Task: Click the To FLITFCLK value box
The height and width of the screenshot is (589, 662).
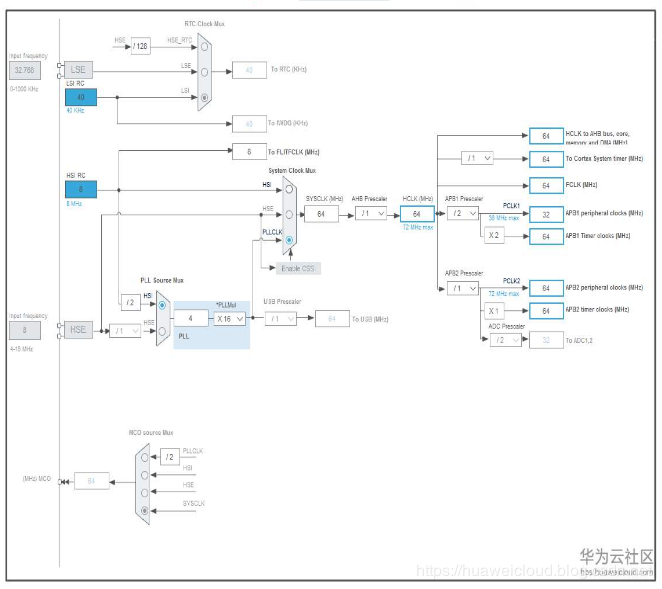Action: point(249,152)
